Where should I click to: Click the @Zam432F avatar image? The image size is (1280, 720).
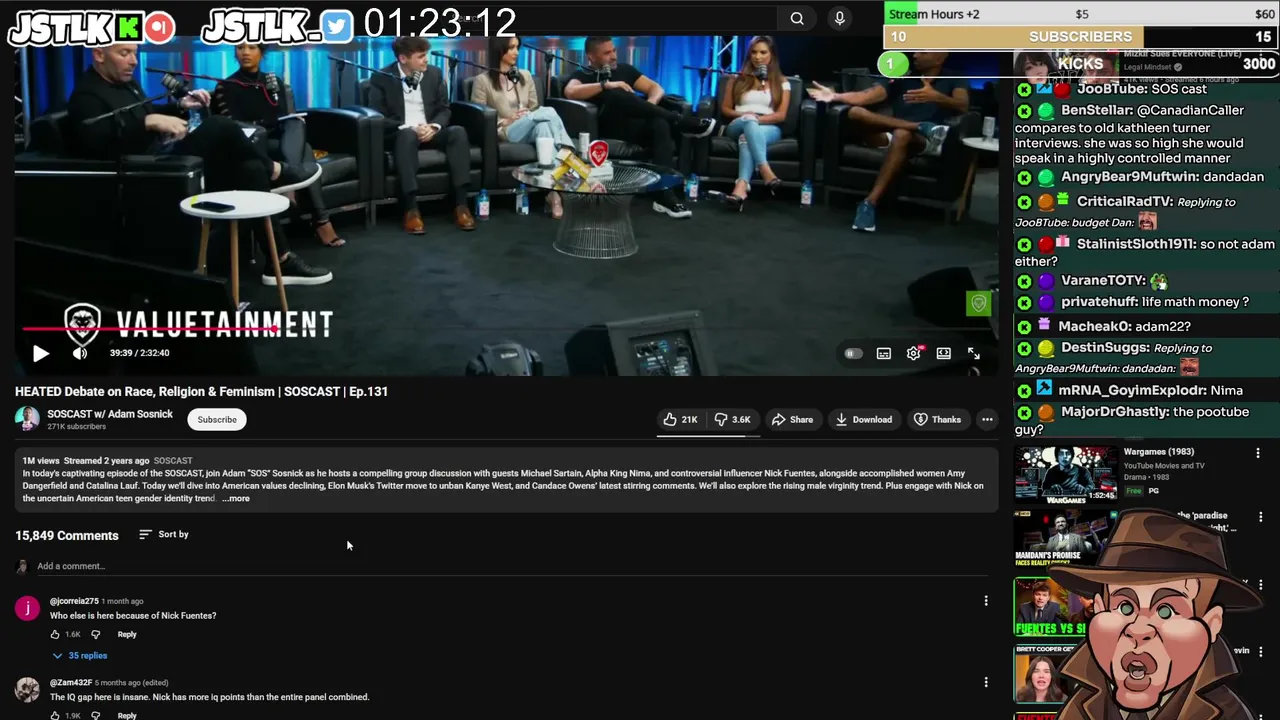[27, 689]
